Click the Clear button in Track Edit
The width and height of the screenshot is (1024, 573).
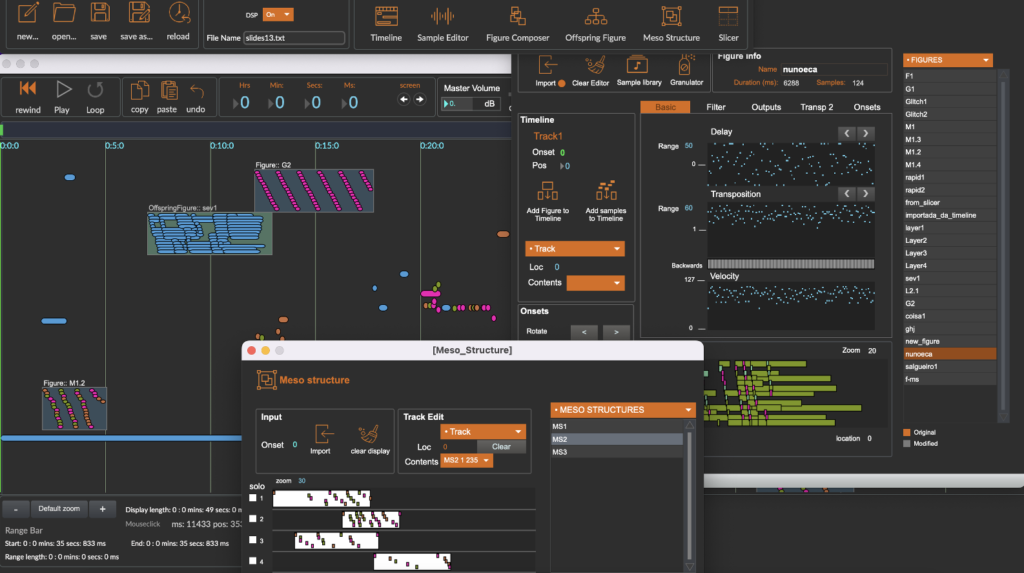pyautogui.click(x=501, y=447)
